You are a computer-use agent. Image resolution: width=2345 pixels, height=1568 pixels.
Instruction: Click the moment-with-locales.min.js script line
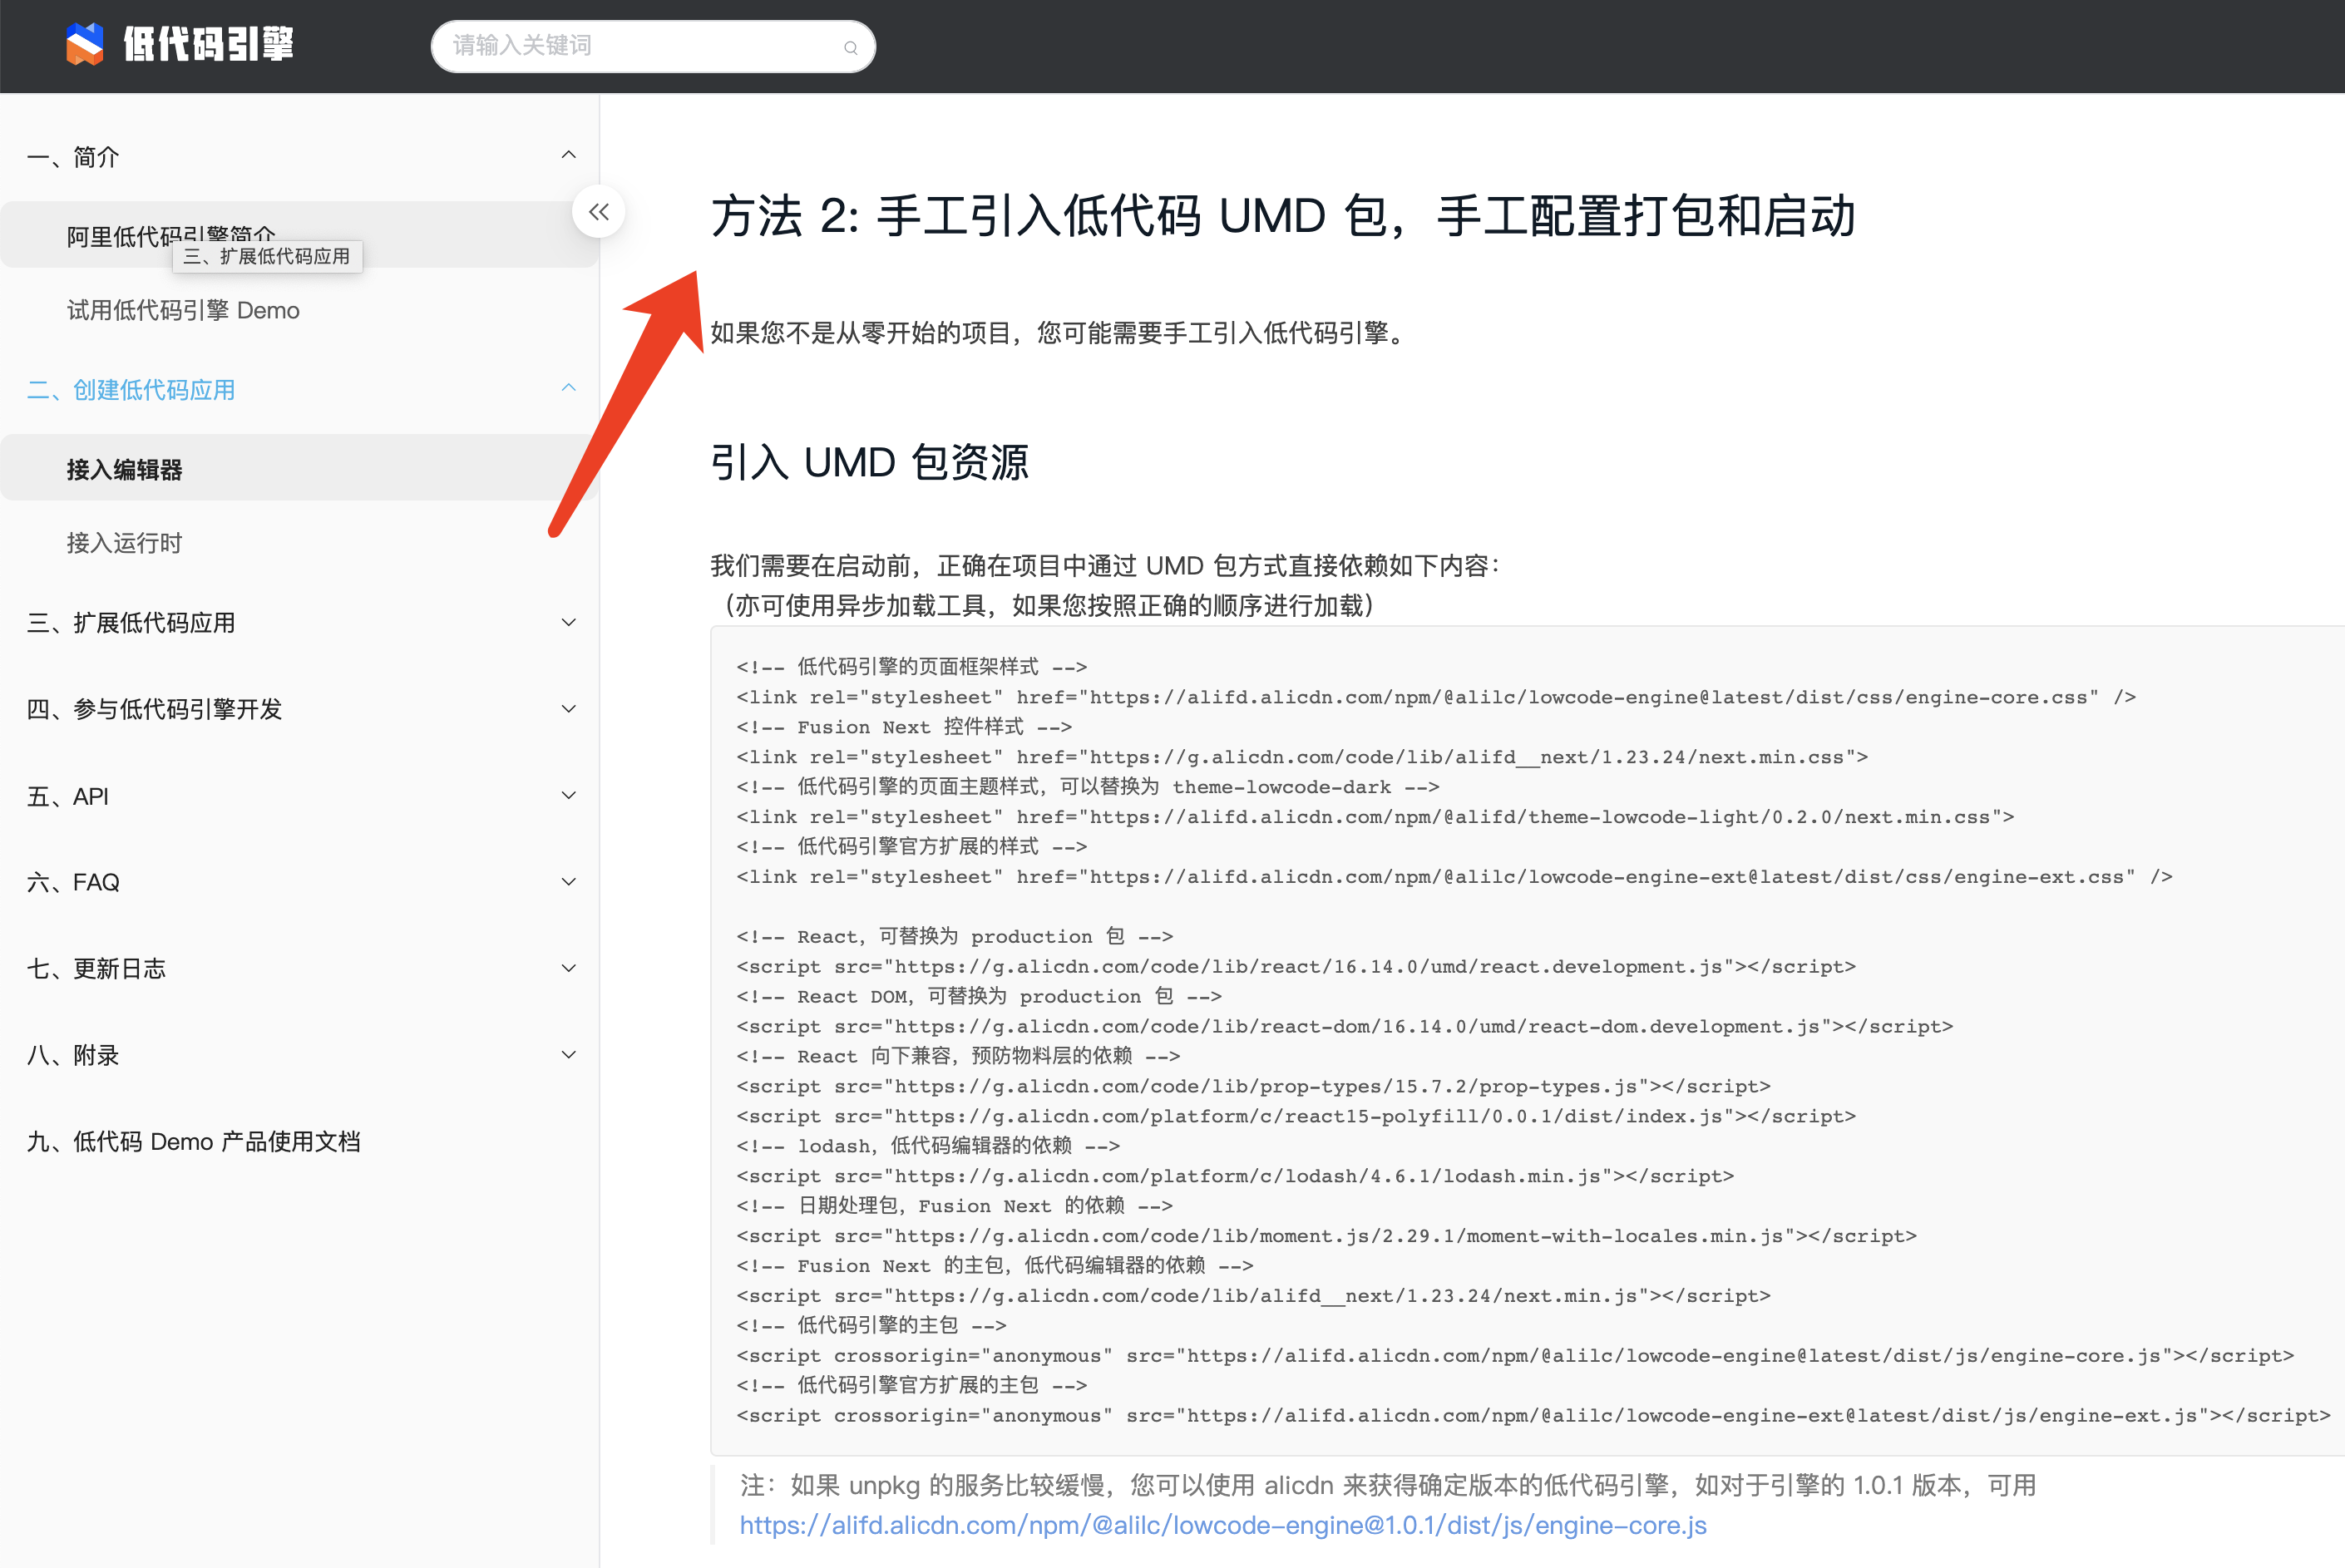coord(1326,1236)
